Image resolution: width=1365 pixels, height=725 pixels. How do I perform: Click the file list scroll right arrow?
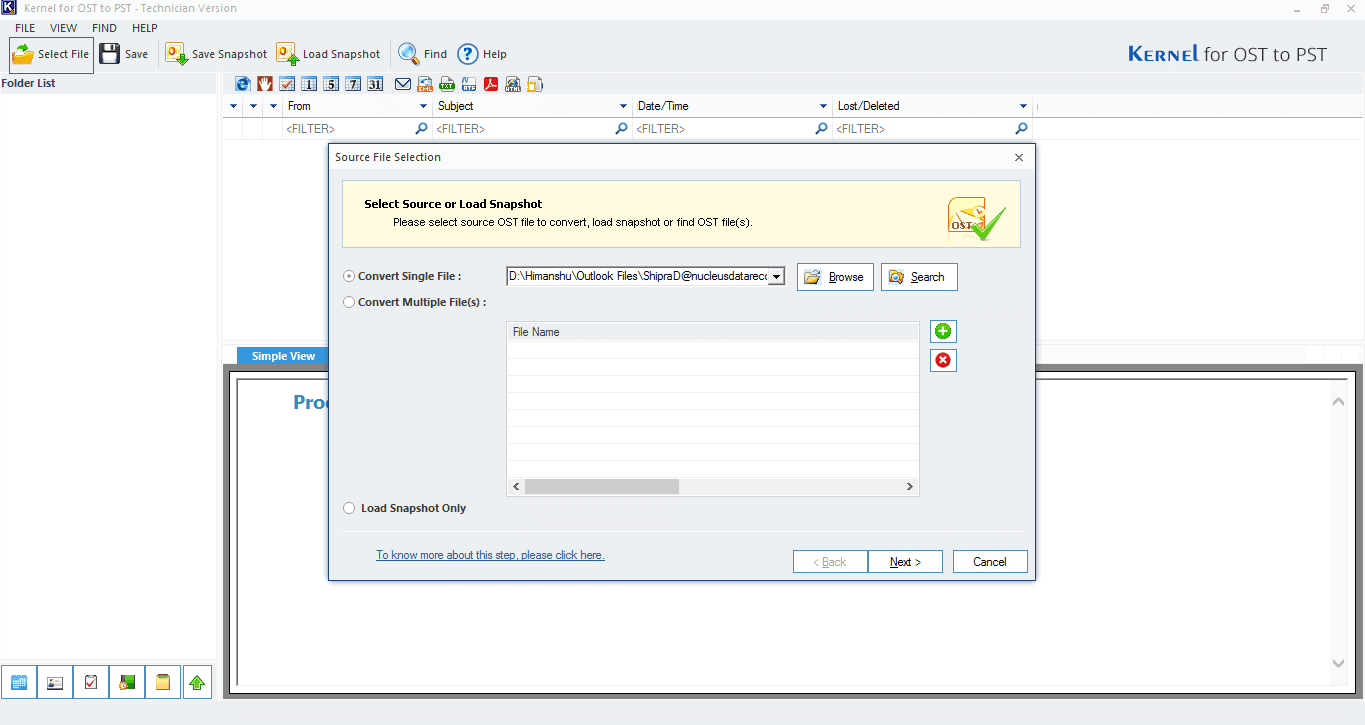pos(910,486)
